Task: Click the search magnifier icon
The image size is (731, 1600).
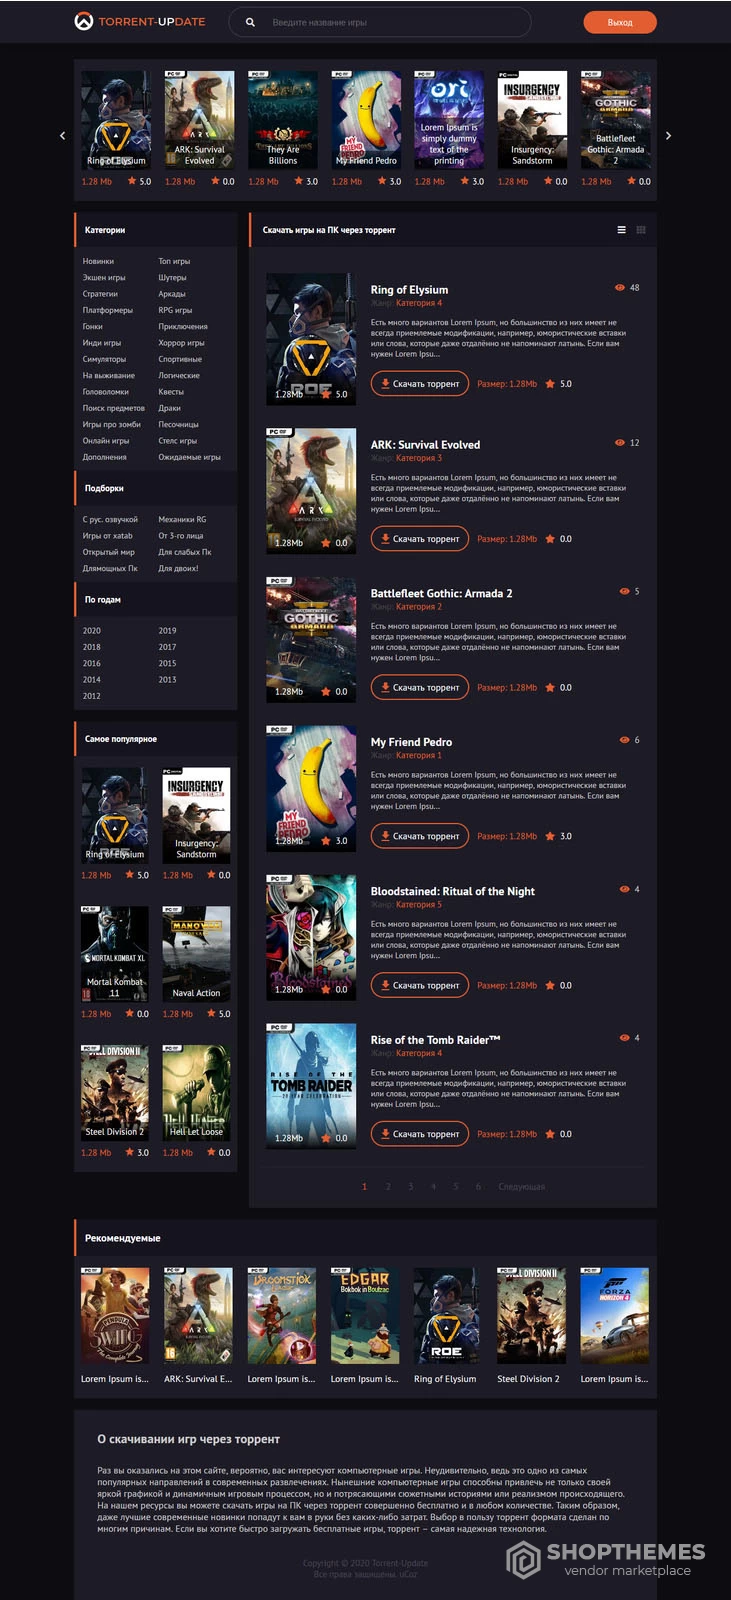Action: tap(250, 22)
